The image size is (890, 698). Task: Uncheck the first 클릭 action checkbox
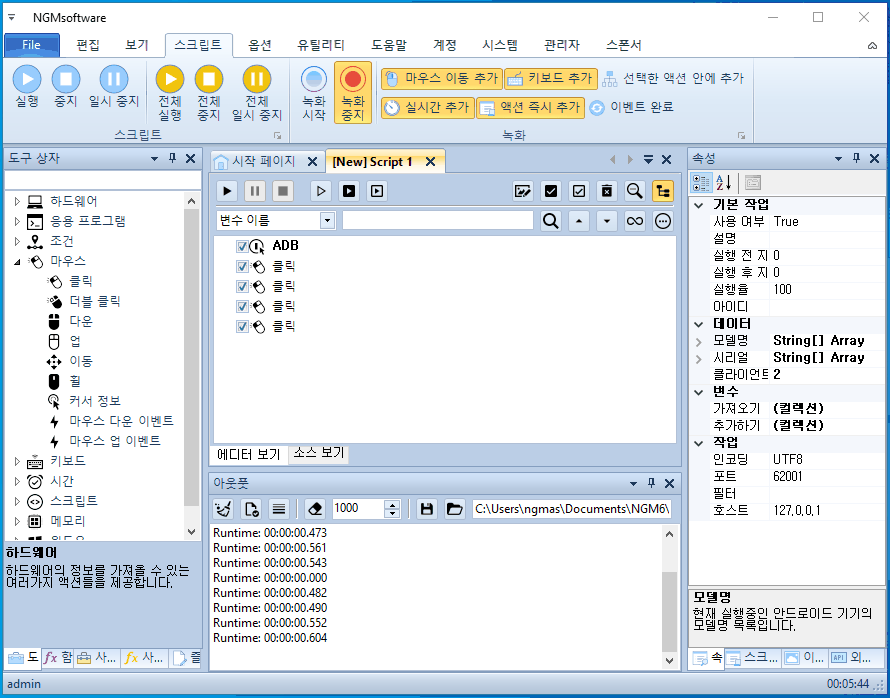[x=242, y=266]
